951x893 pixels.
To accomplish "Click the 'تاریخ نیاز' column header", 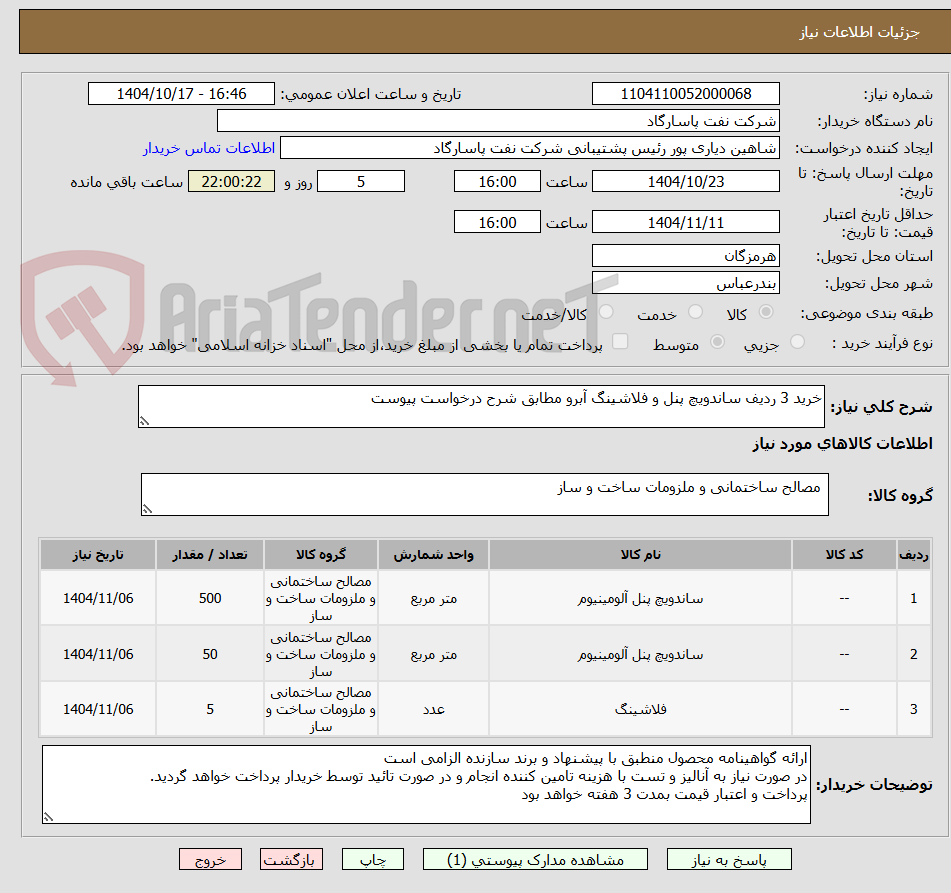I will click(x=98, y=554).
